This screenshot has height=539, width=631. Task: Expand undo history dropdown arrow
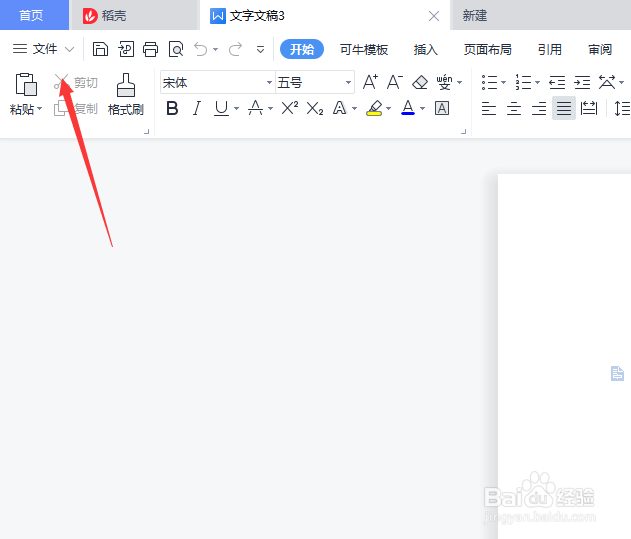tap(216, 50)
